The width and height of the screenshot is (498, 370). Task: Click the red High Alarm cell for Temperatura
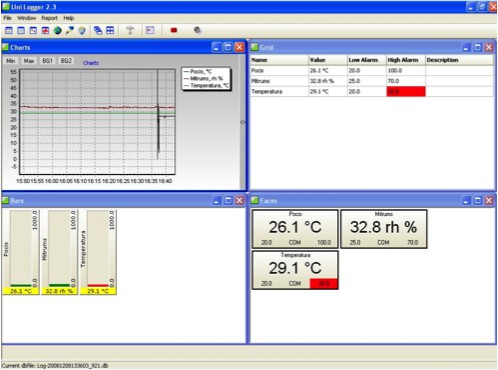(406, 91)
